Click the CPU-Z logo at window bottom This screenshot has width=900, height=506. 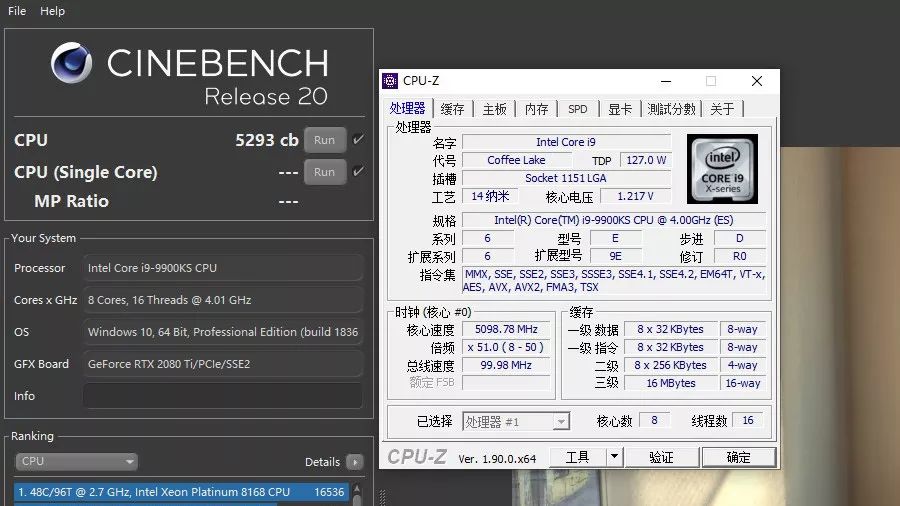click(417, 457)
